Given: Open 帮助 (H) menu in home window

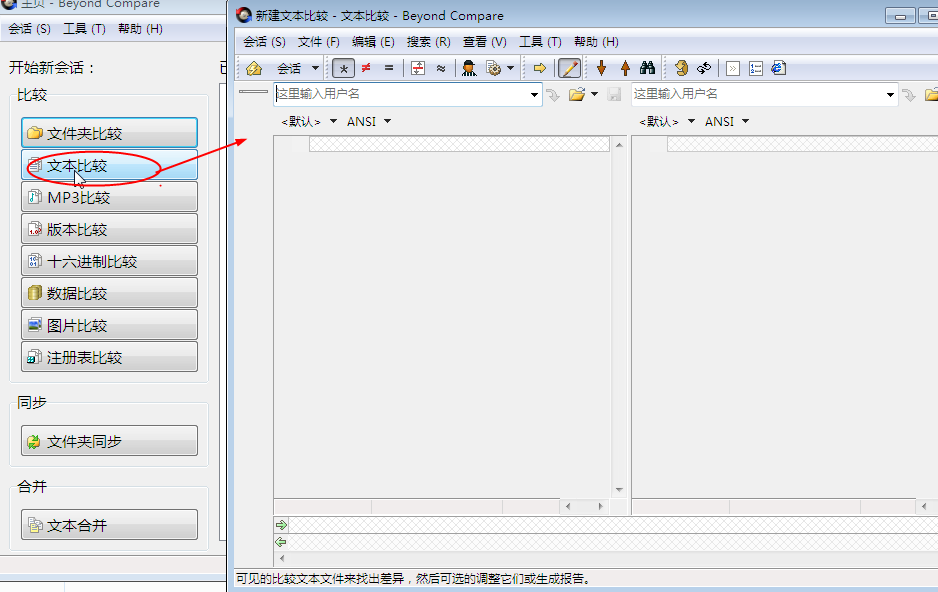Looking at the screenshot, I should click(x=140, y=29).
